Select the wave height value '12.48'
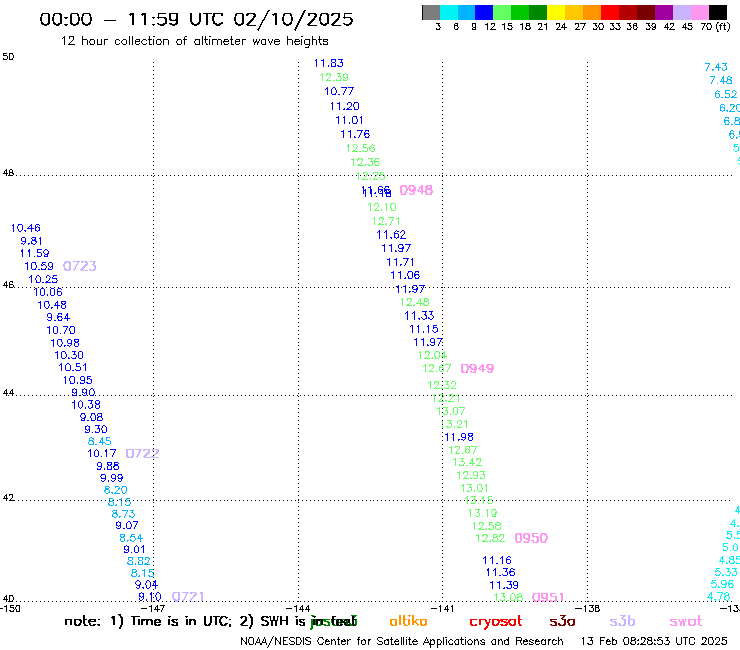This screenshot has height=650, width=740. click(415, 303)
